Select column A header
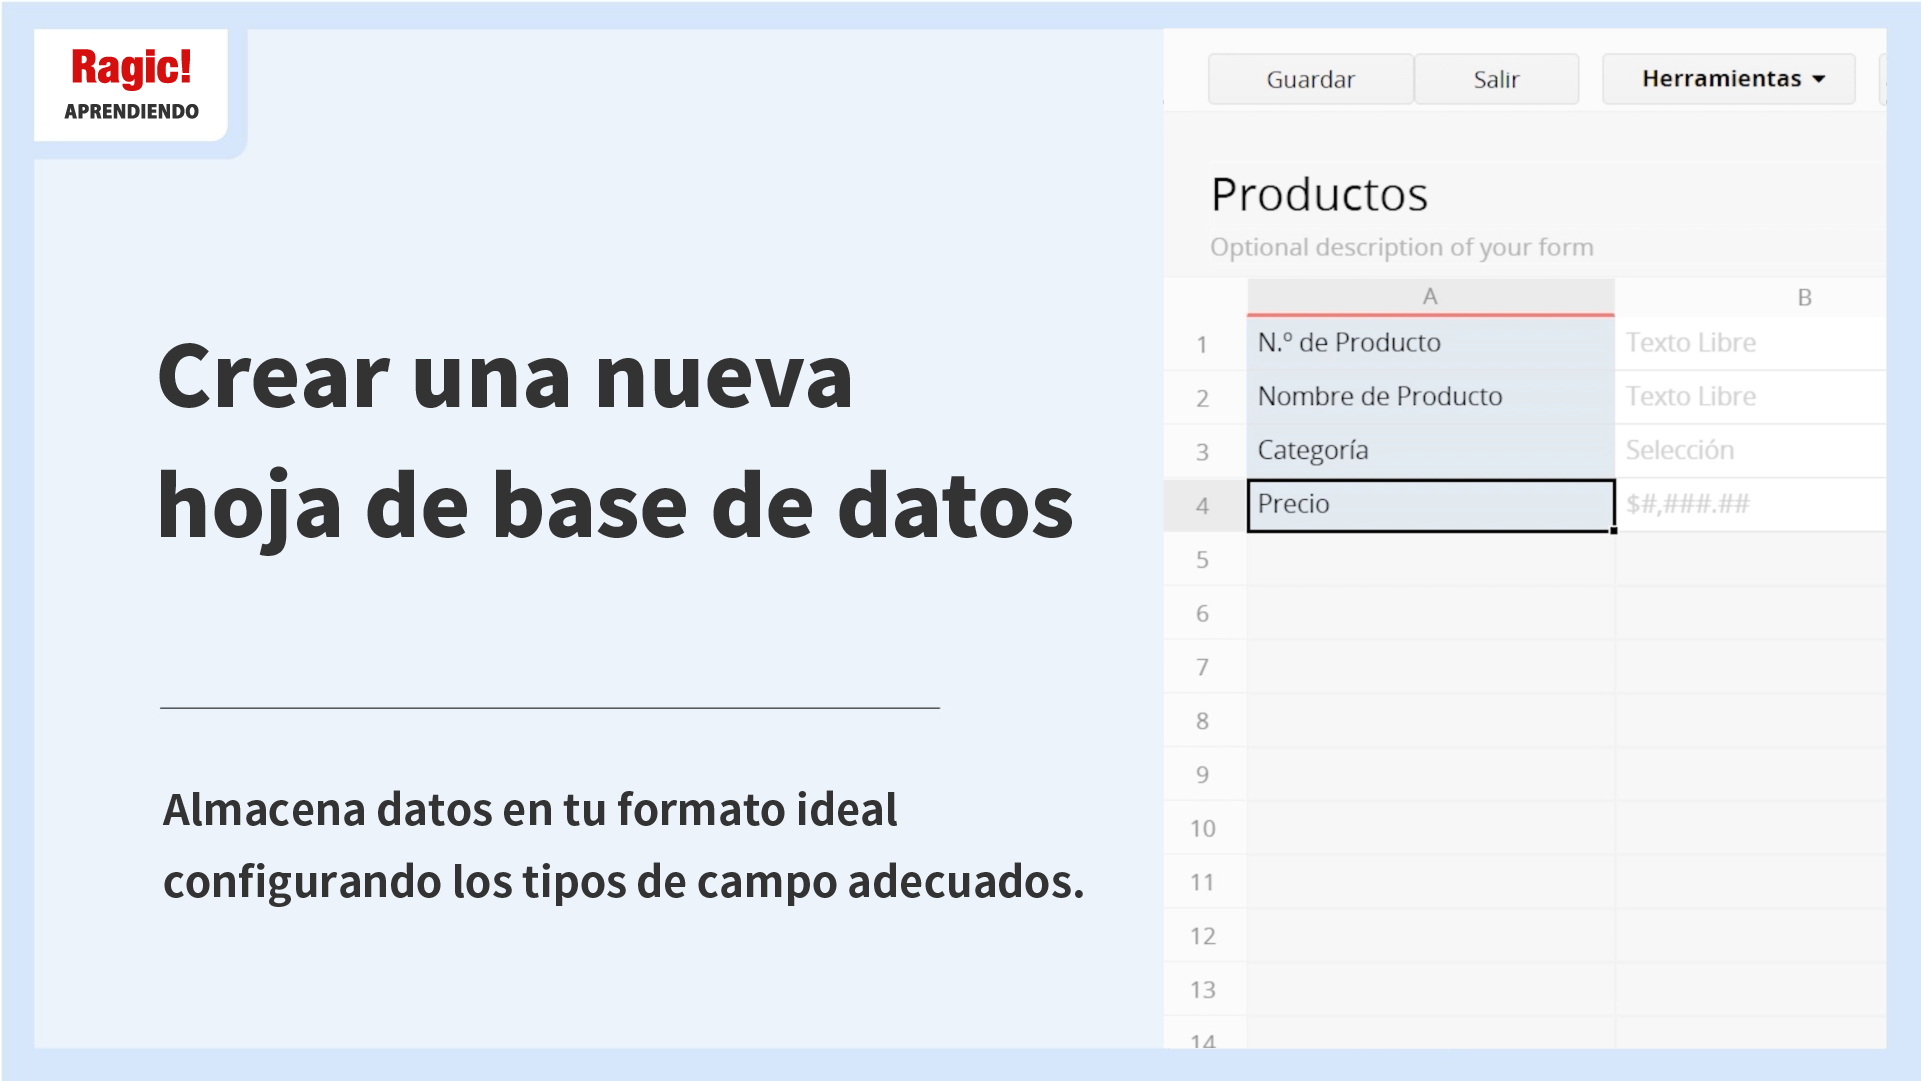This screenshot has height=1081, width=1921. click(x=1430, y=297)
